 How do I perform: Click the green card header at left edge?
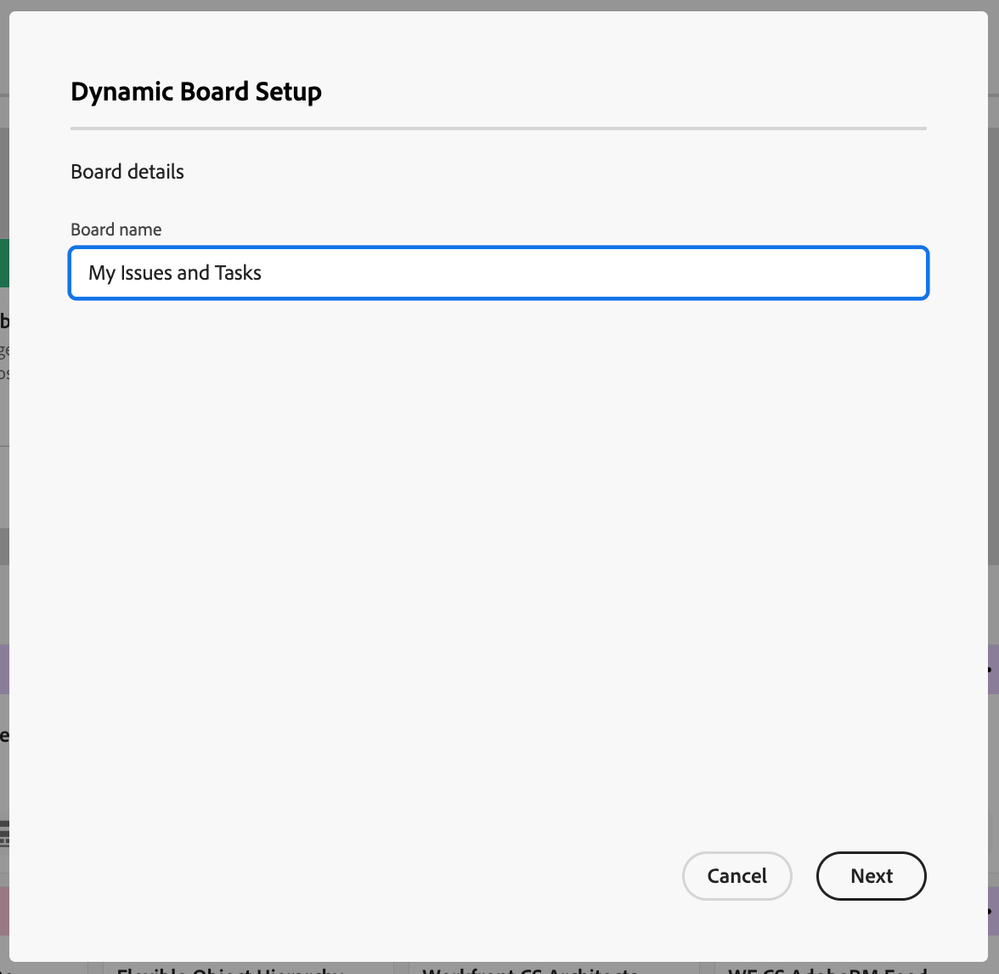point(4,263)
